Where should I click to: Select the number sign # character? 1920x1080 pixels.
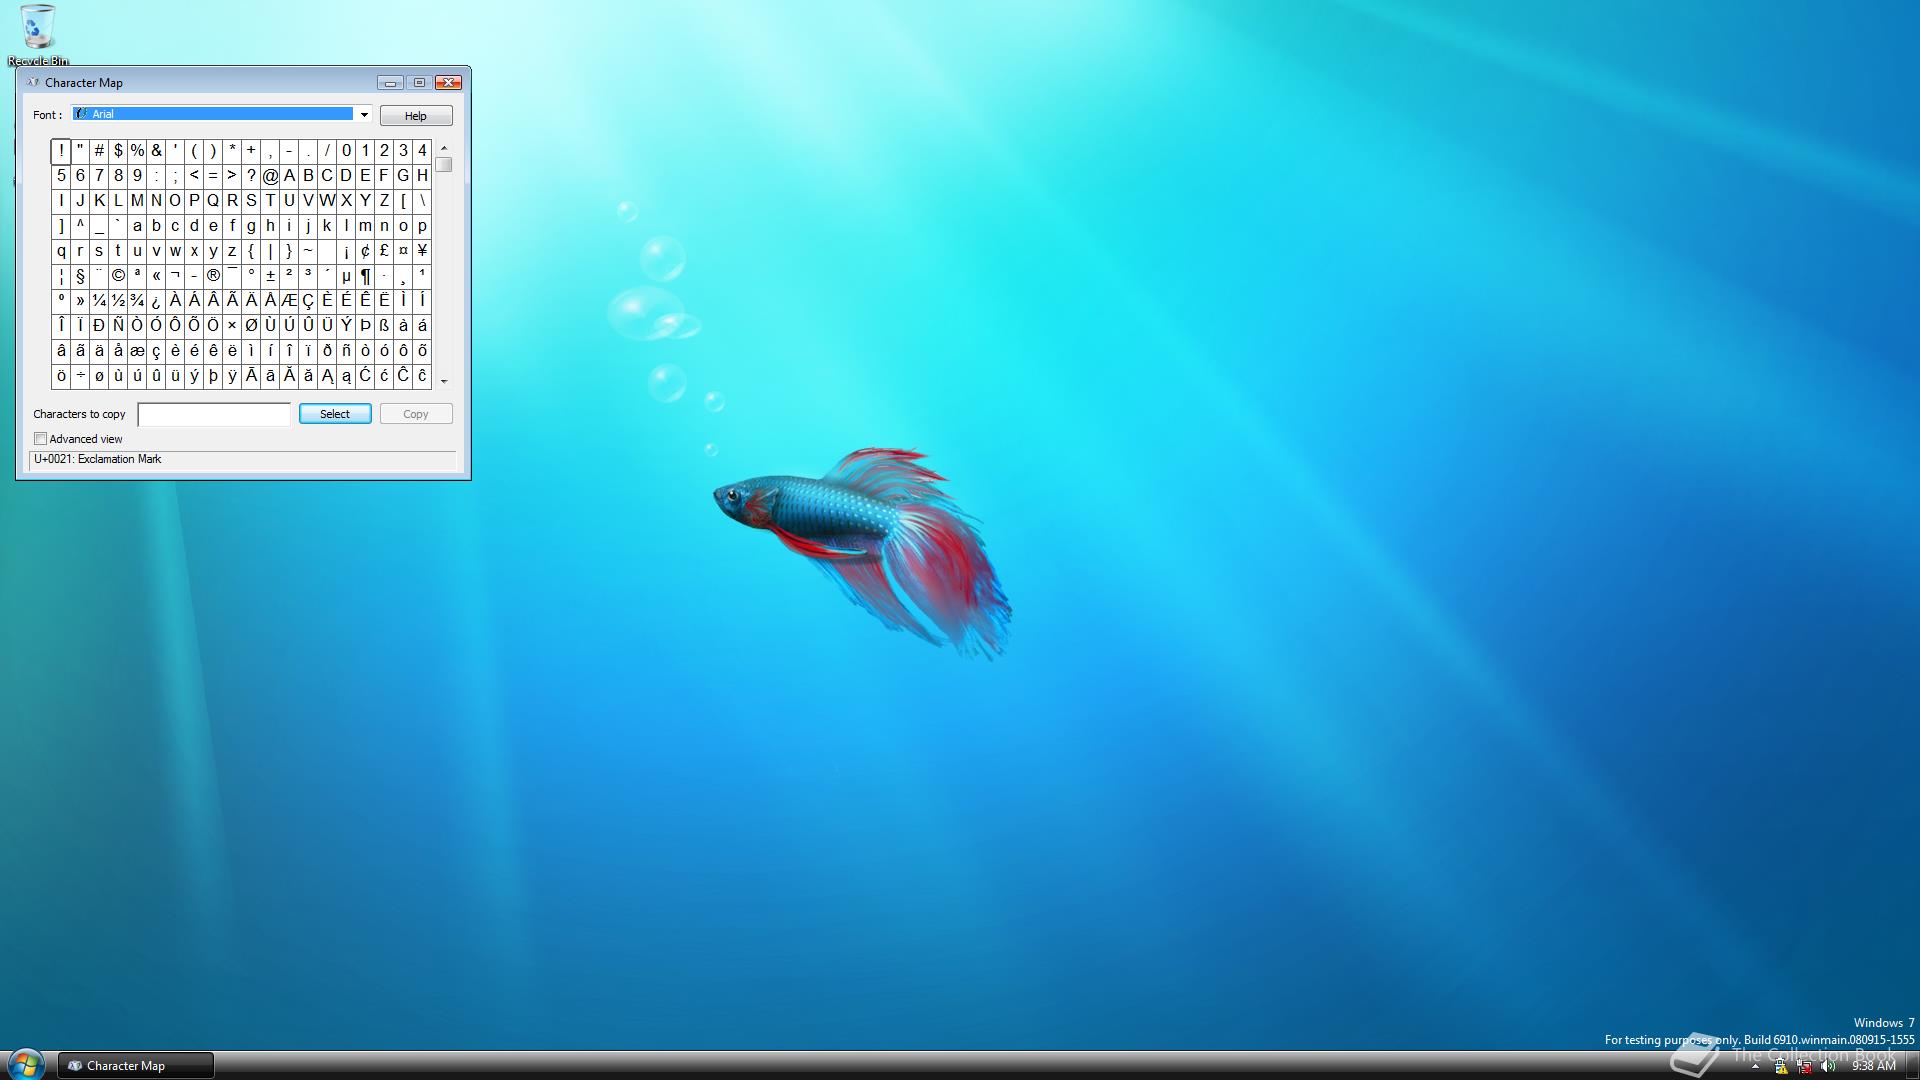pyautogui.click(x=99, y=151)
